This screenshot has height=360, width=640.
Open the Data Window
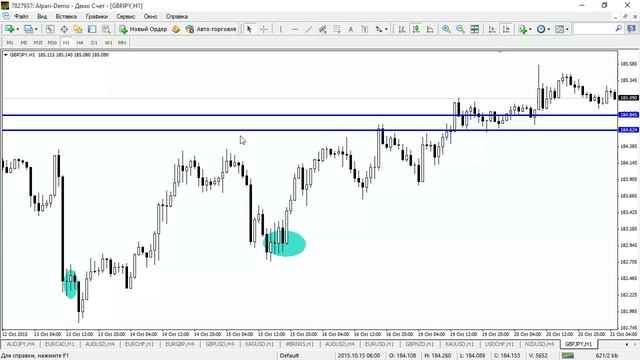tap(64, 29)
